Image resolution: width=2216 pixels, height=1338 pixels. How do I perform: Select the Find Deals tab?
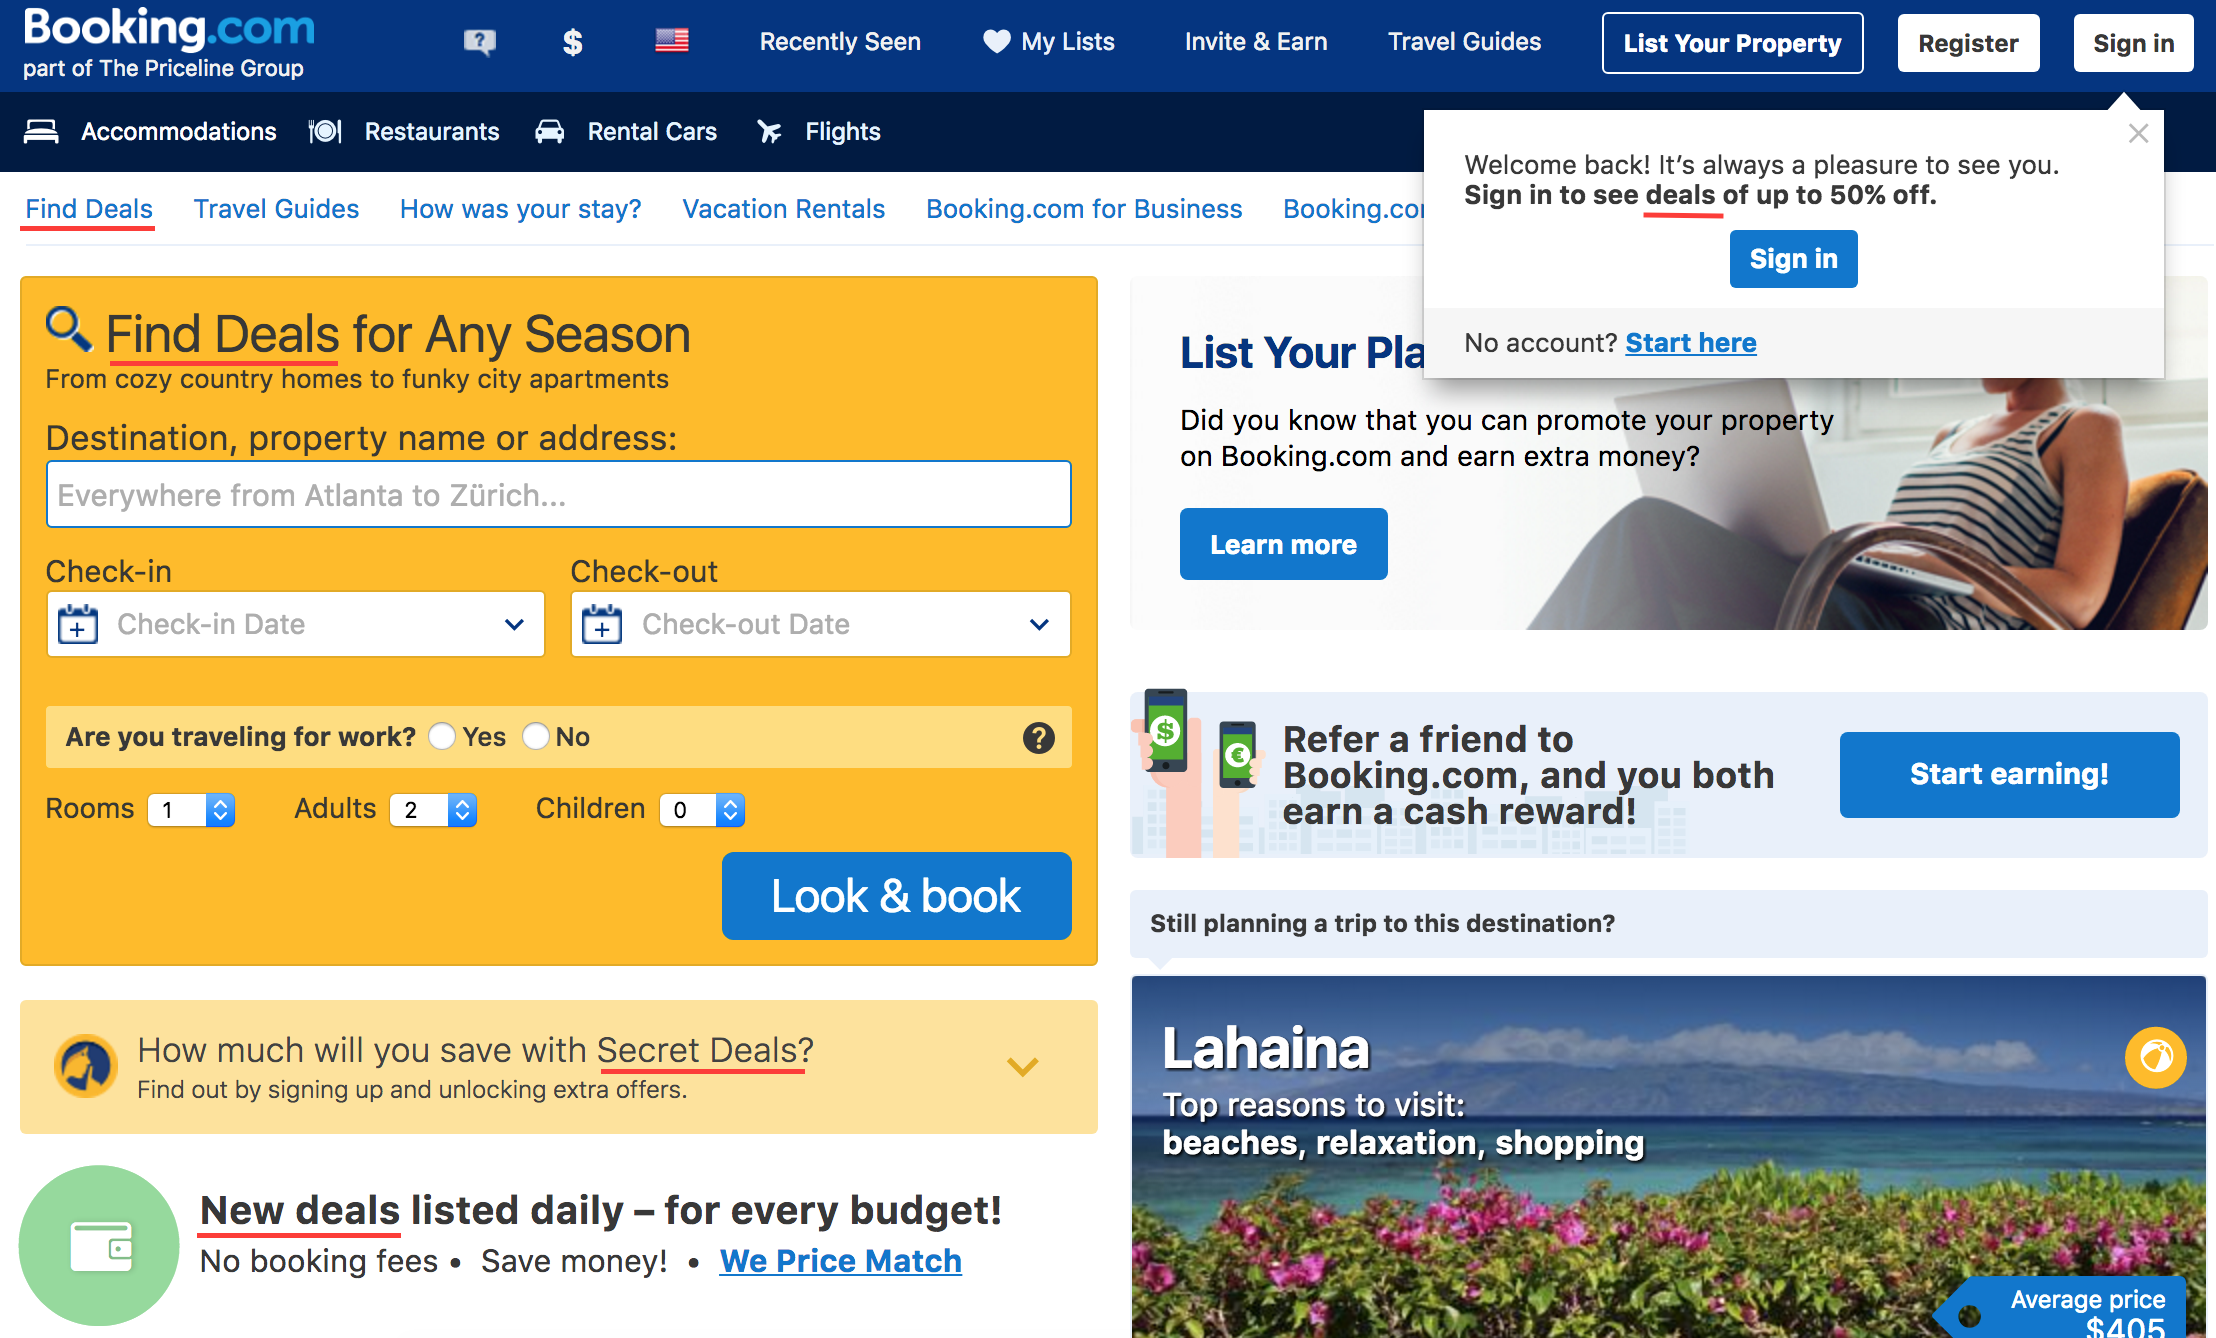point(88,209)
